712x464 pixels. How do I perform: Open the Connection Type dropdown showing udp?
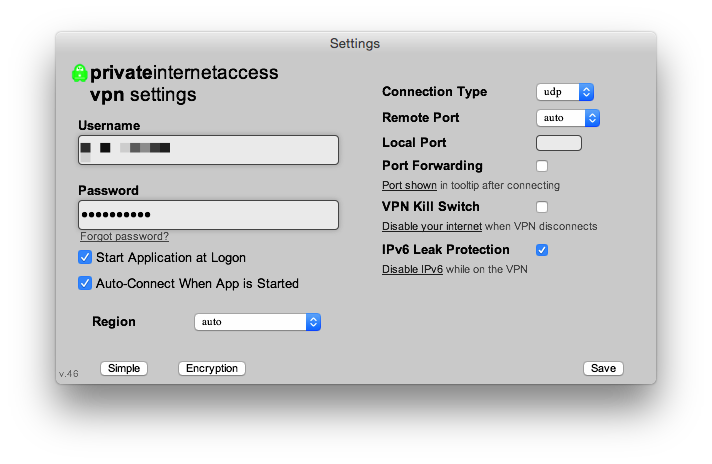pyautogui.click(x=565, y=92)
